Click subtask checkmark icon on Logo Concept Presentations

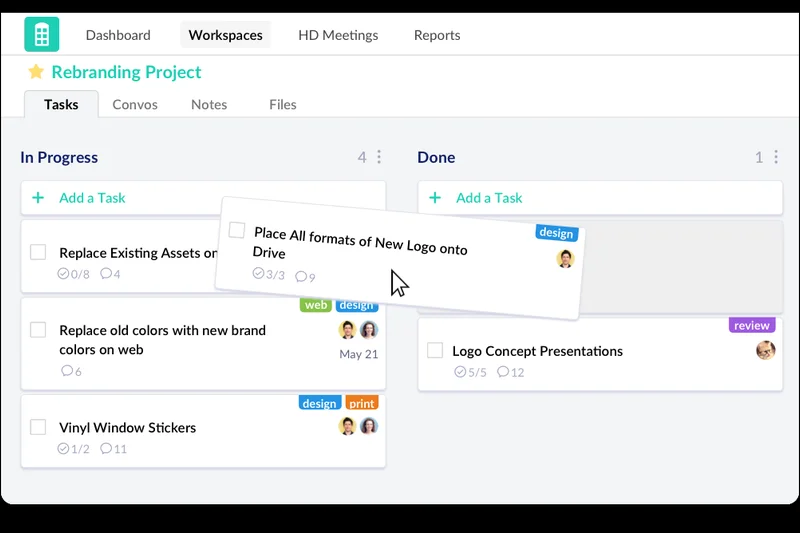(460, 372)
